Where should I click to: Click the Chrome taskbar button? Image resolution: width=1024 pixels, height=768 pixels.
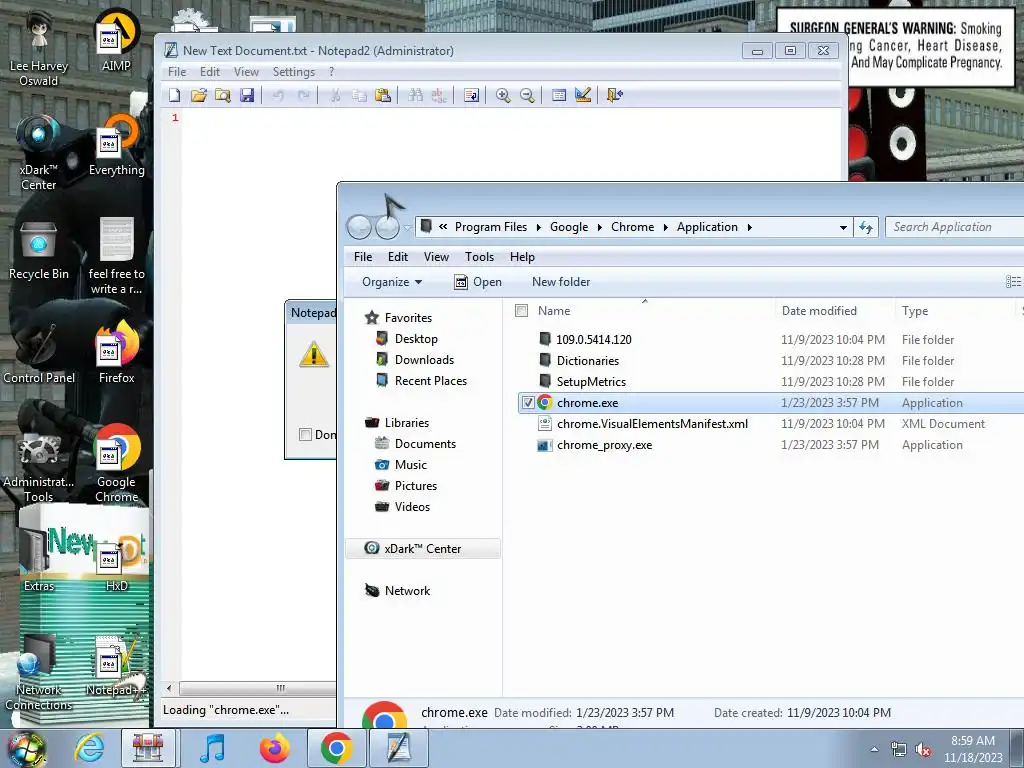click(x=336, y=748)
